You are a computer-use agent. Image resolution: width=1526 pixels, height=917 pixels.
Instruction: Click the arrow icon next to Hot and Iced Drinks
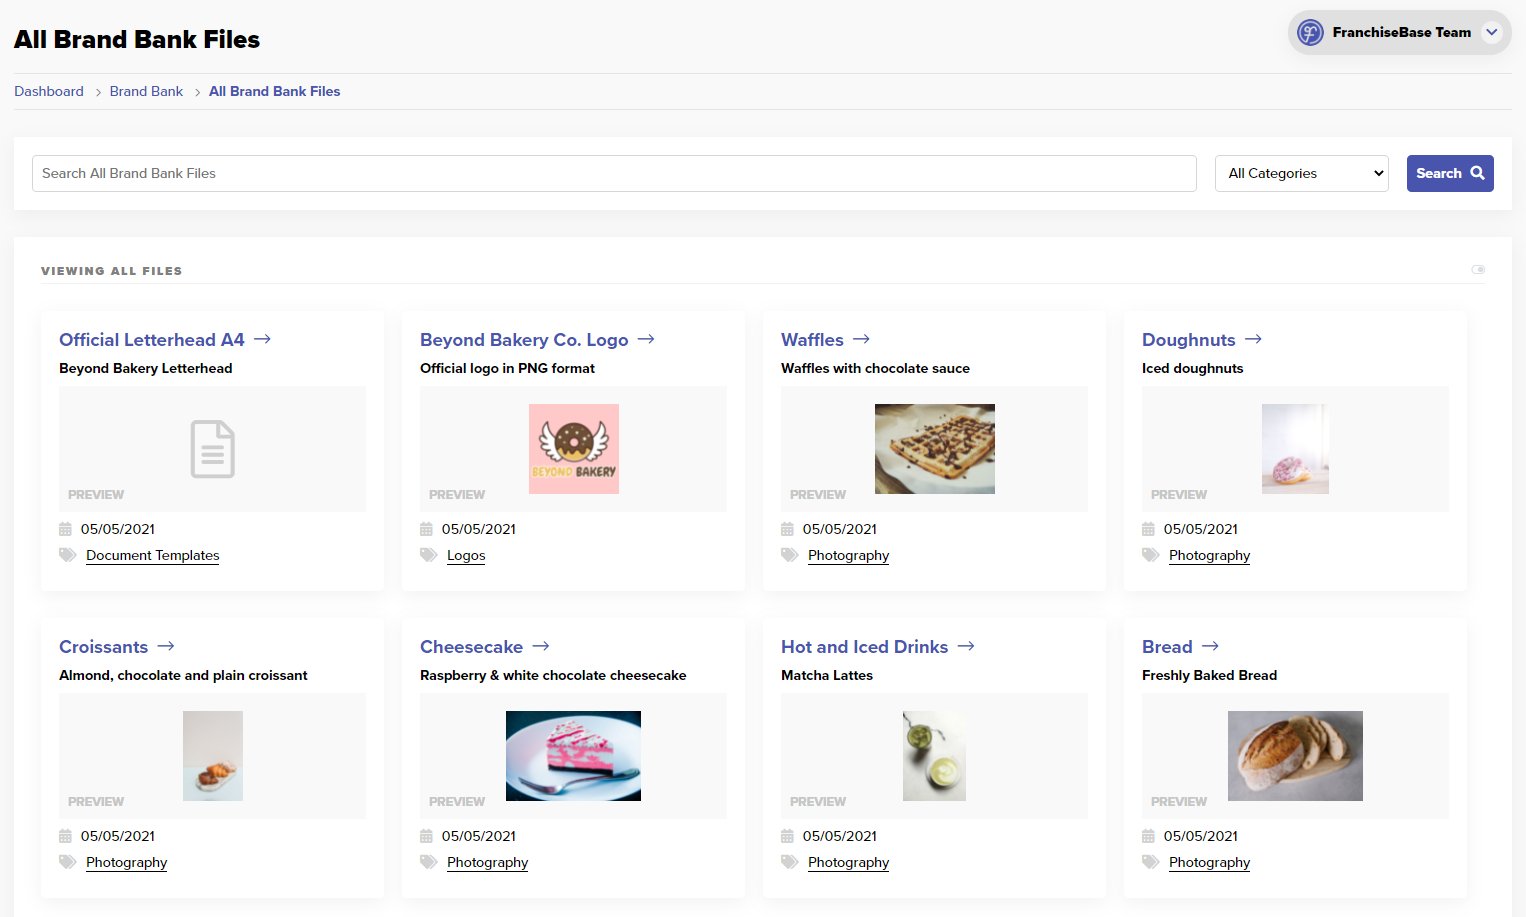pos(966,647)
